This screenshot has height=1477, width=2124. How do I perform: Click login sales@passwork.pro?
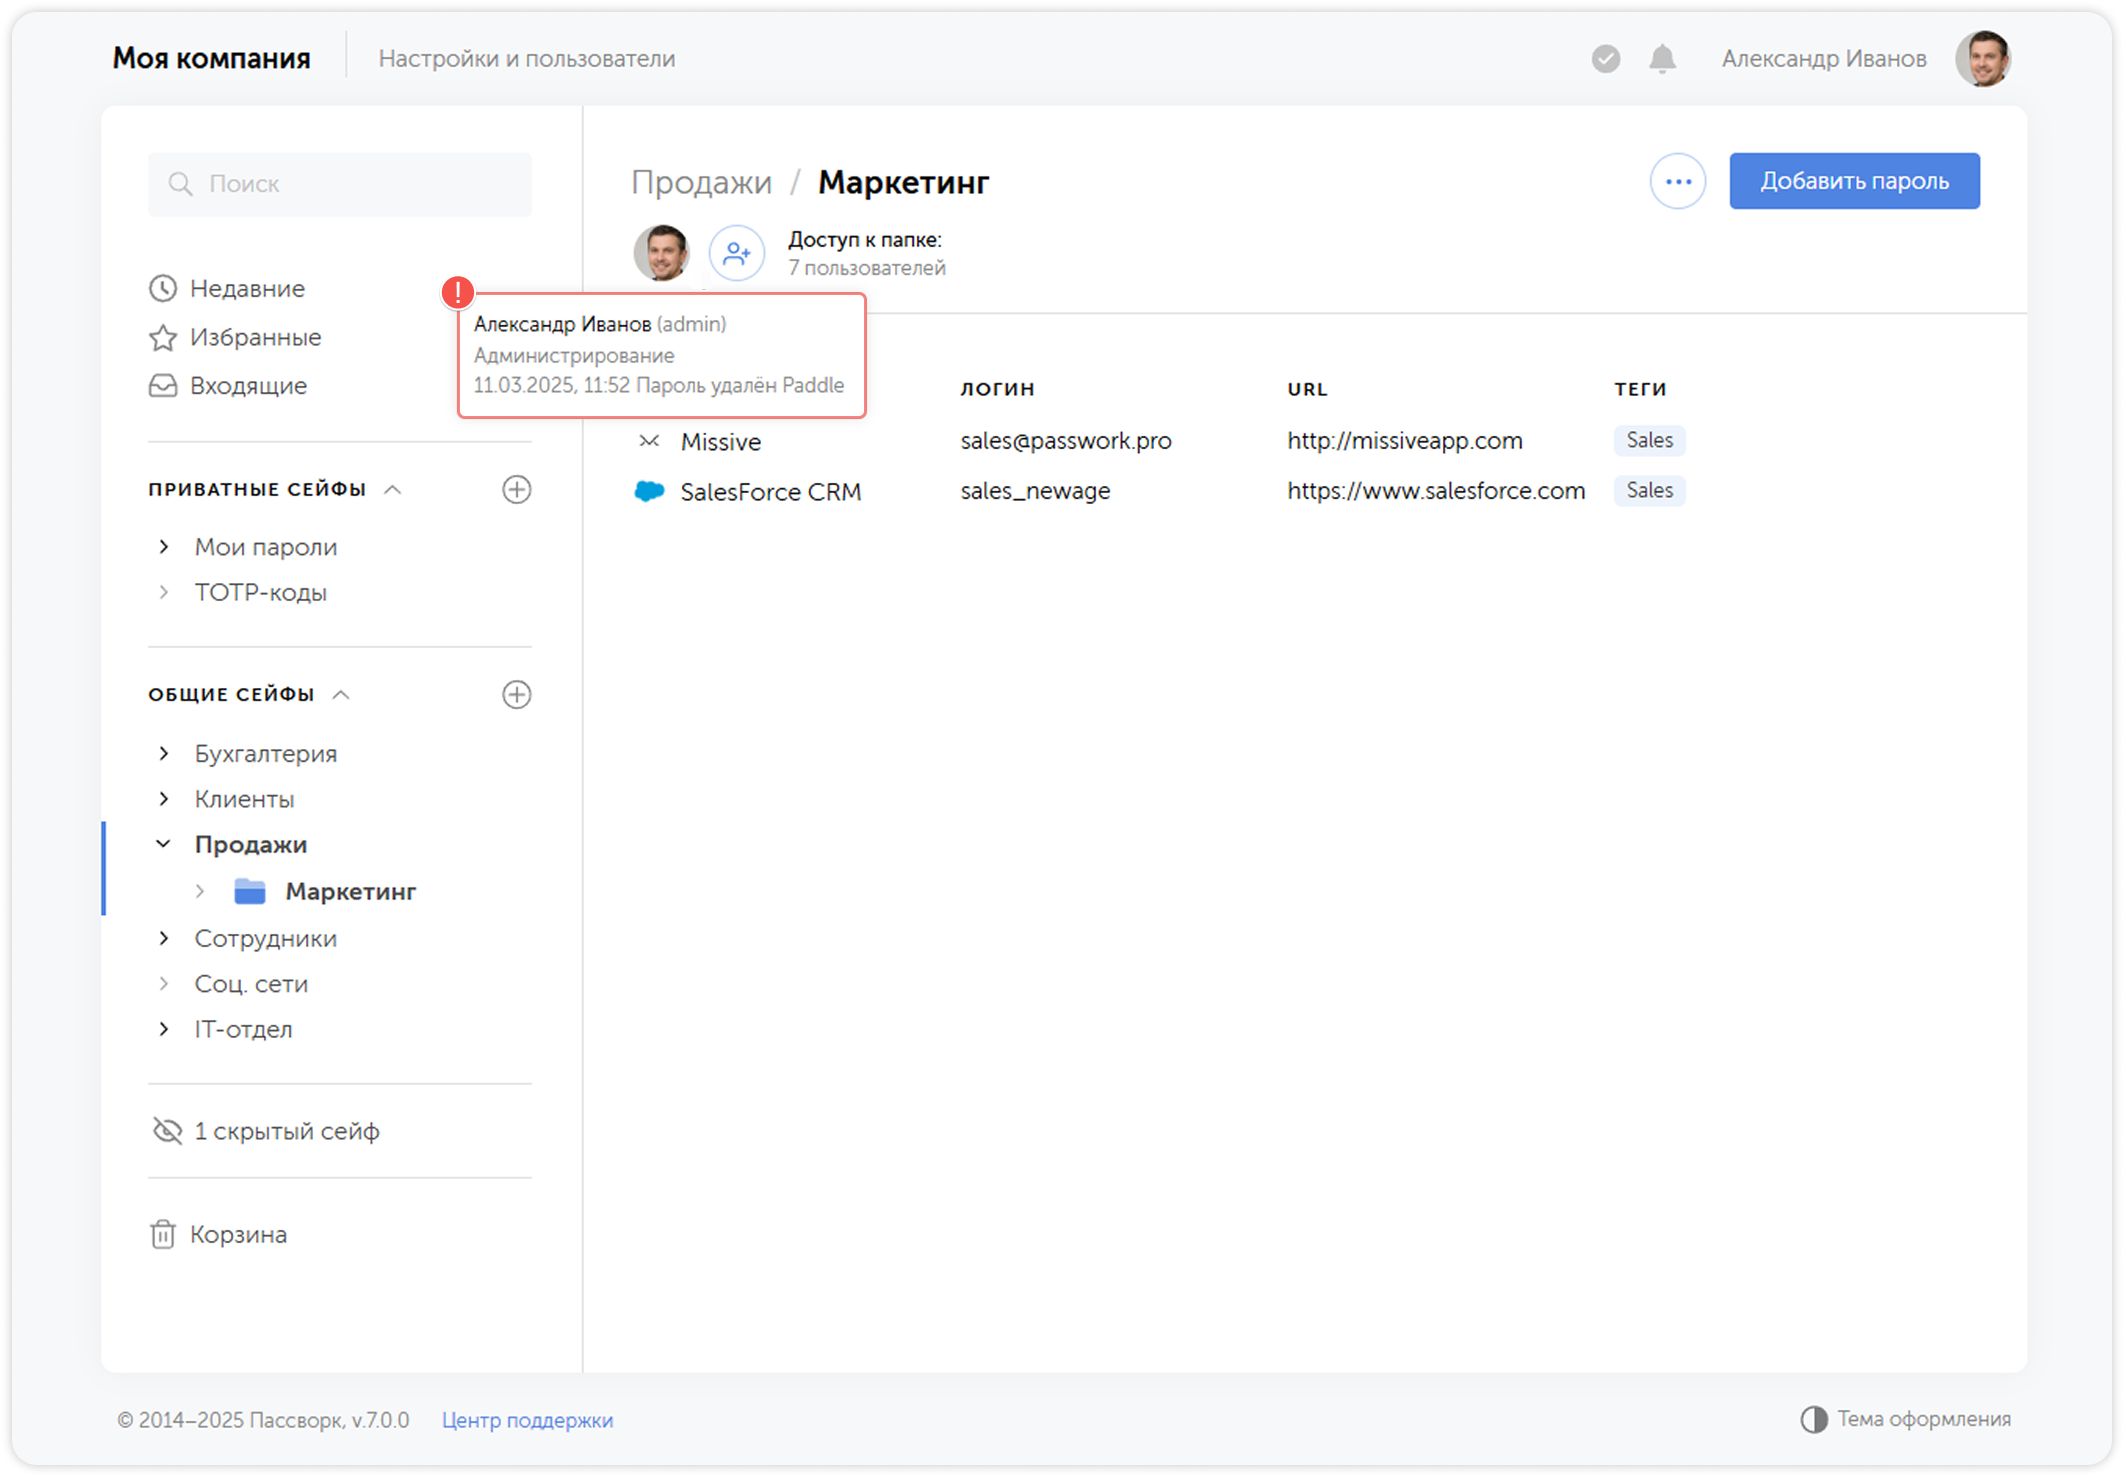[x=1066, y=441]
